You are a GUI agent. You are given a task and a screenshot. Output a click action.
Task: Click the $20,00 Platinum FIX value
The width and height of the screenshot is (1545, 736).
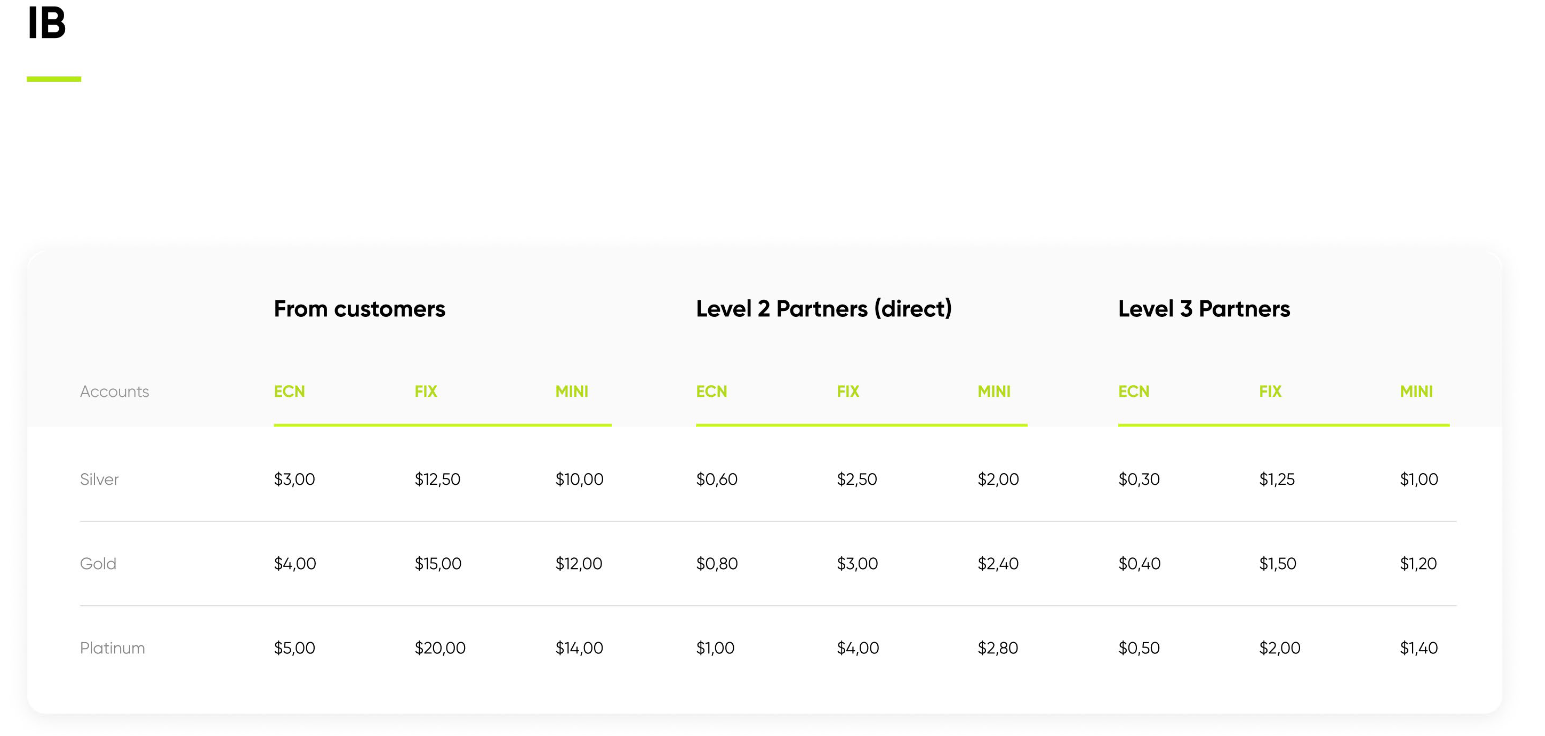[440, 648]
